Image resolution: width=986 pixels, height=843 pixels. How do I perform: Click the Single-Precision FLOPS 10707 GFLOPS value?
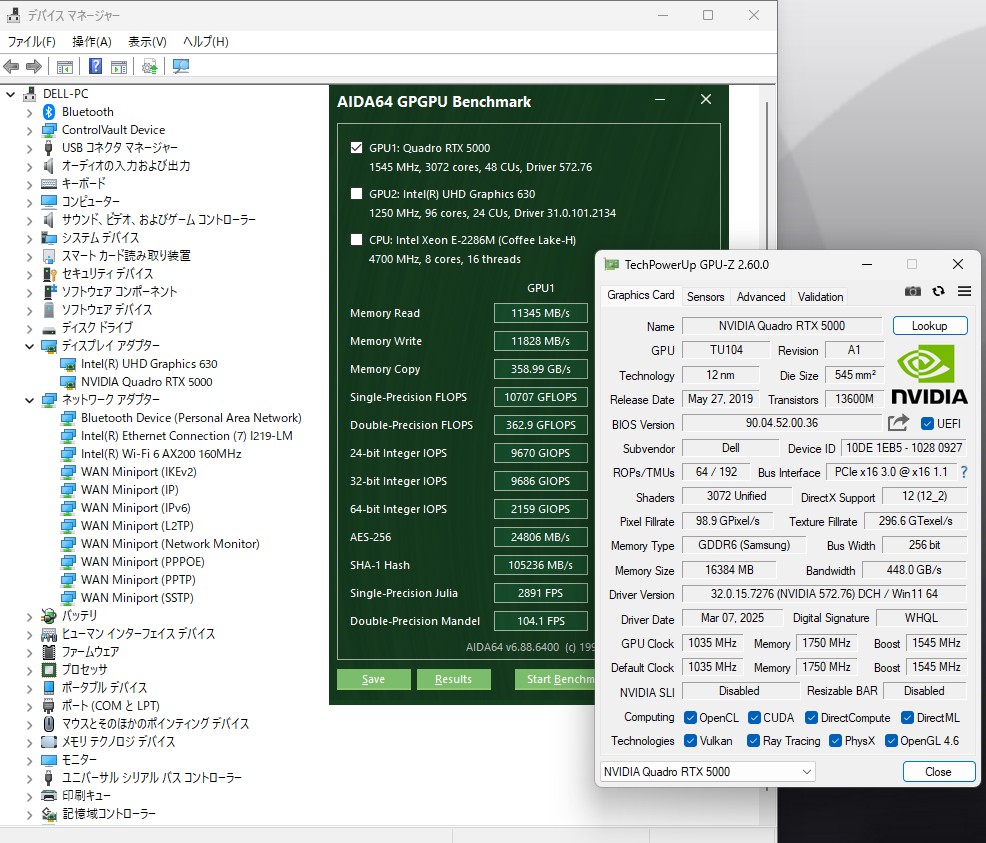541,397
